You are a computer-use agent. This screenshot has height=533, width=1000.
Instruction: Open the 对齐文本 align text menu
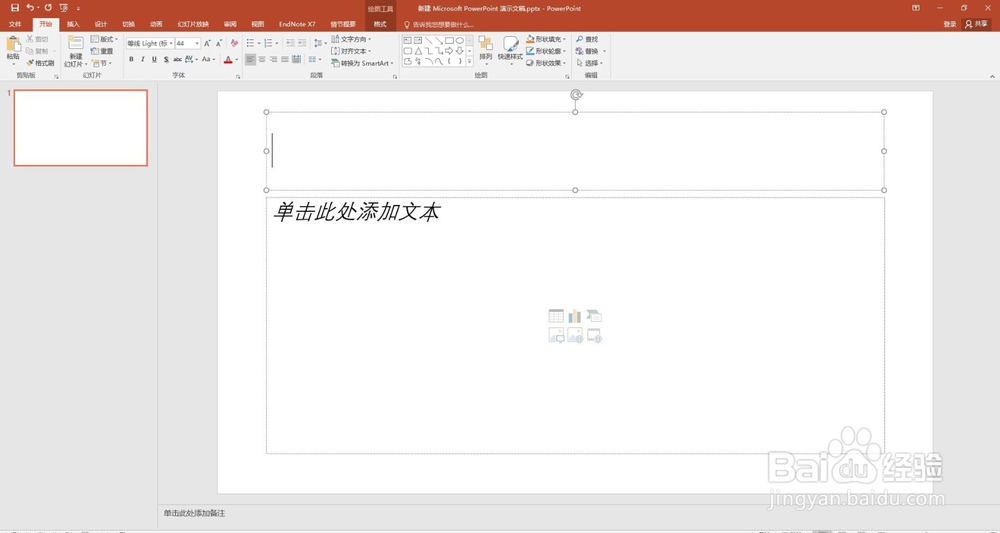[351, 51]
